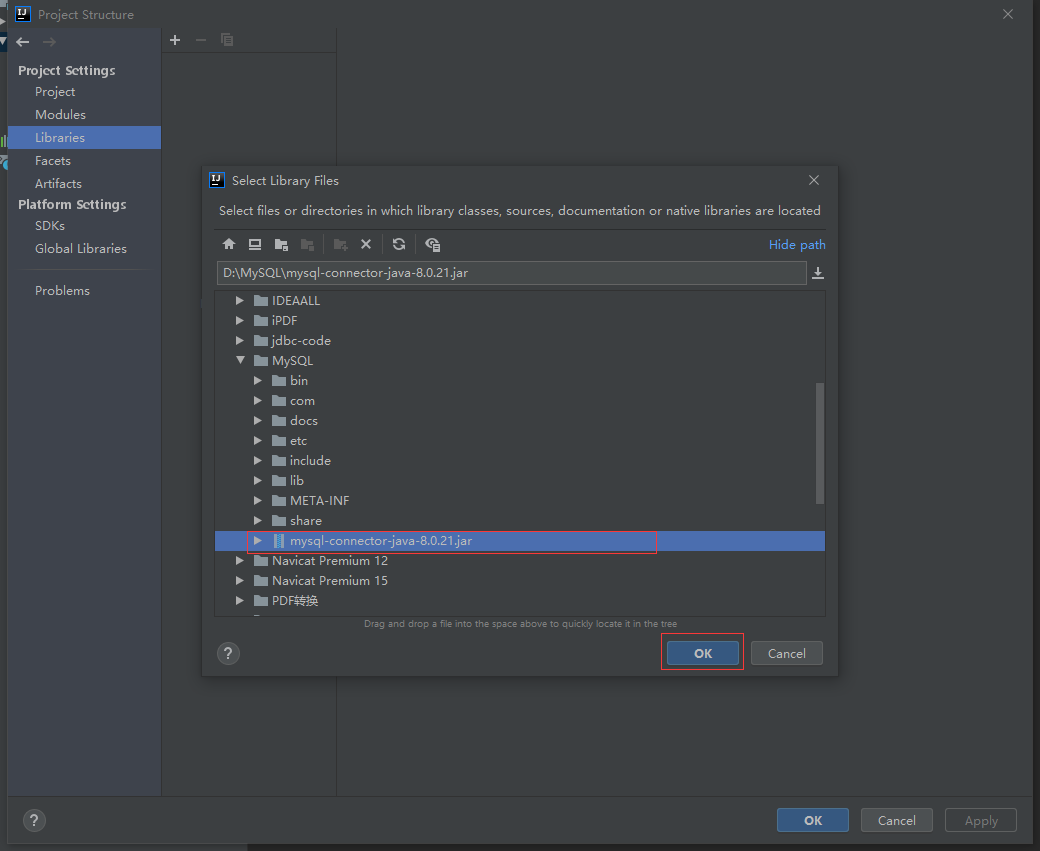Click the Hide path link
This screenshot has width=1040, height=851.
797,244
